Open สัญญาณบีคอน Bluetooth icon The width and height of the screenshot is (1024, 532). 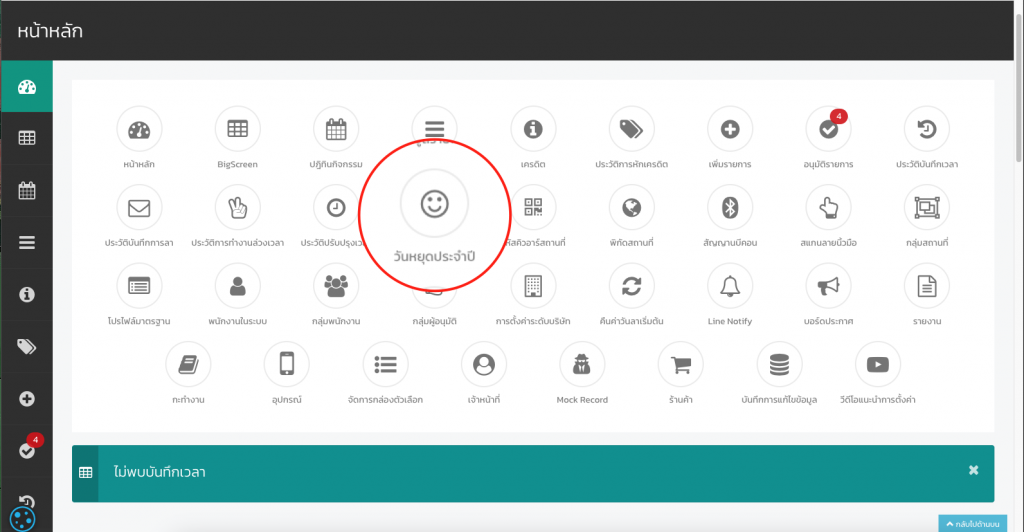730,208
